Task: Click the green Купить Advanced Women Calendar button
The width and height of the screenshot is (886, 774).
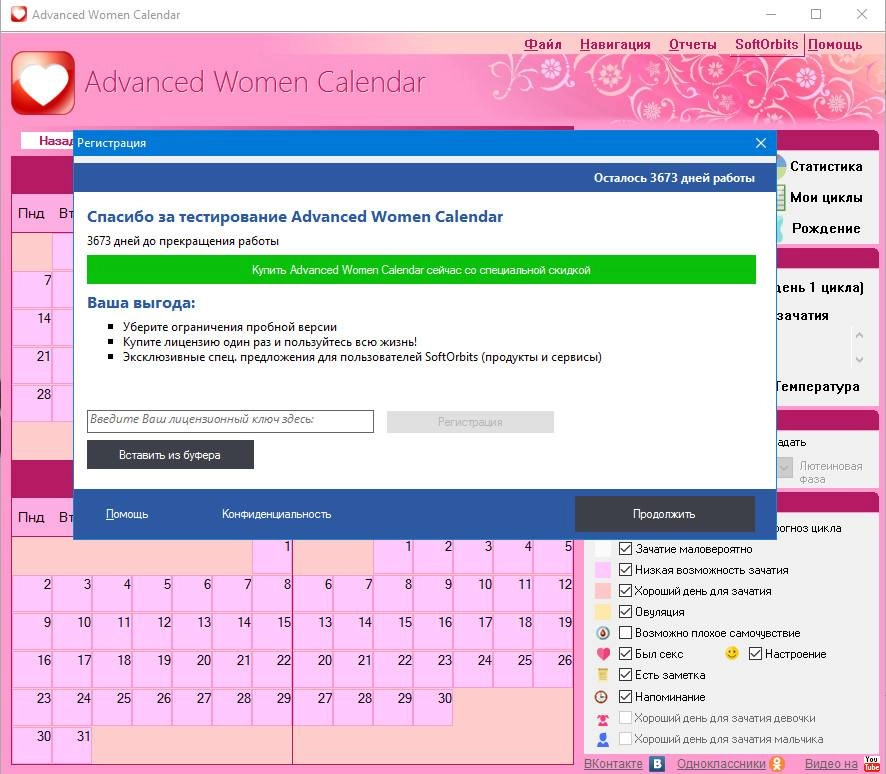Action: (421, 269)
